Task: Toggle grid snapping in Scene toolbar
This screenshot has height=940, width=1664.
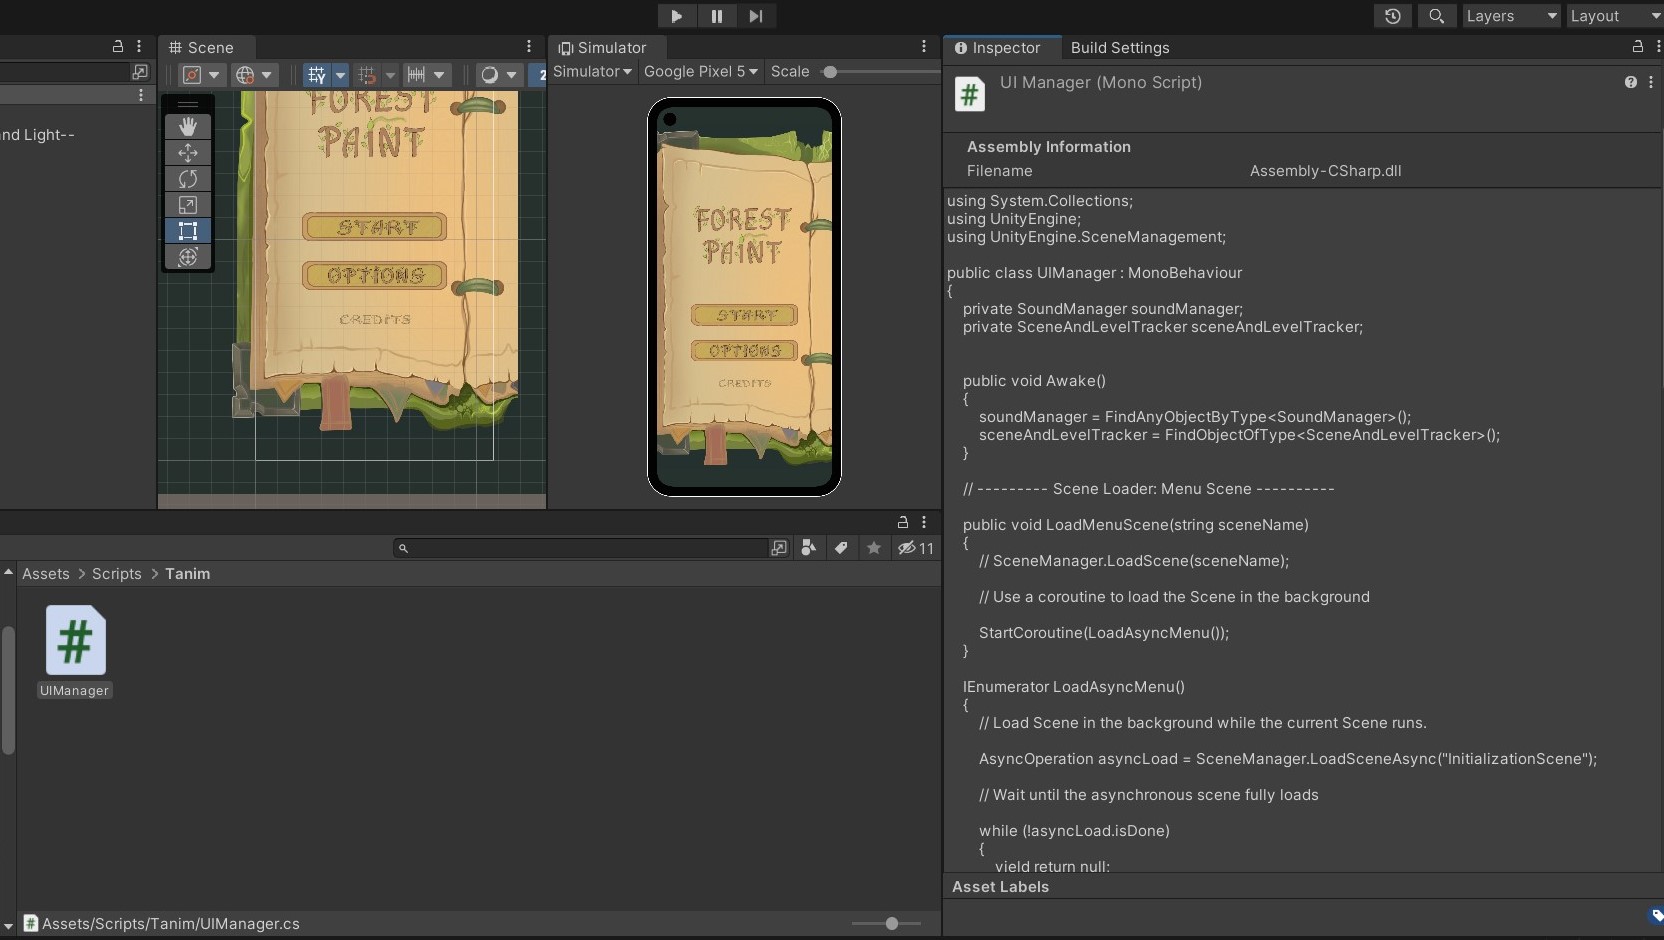Action: coord(367,75)
